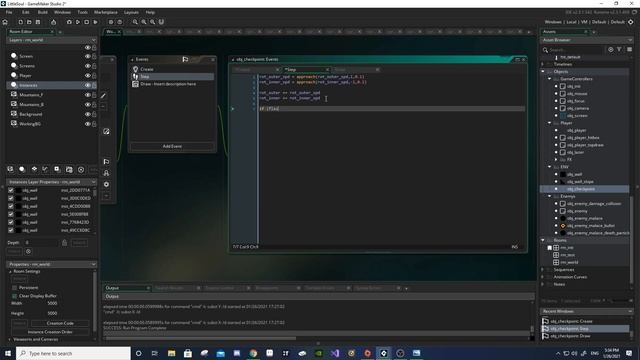Uncheck the first obj_wall instance checkbox
The height and width of the screenshot is (360, 640).
tap(11, 190)
